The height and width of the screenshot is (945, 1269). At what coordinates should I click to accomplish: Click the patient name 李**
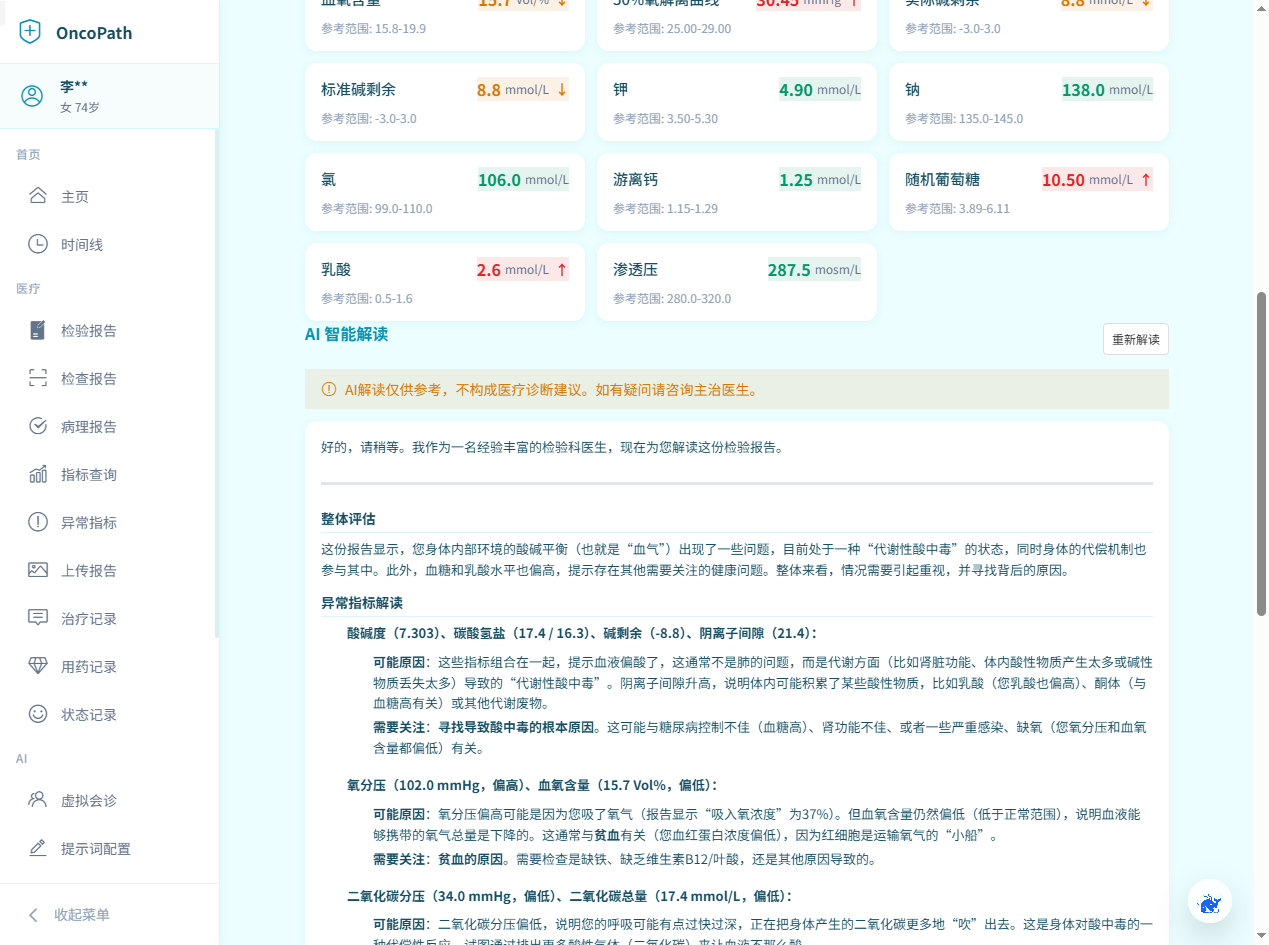click(x=74, y=87)
